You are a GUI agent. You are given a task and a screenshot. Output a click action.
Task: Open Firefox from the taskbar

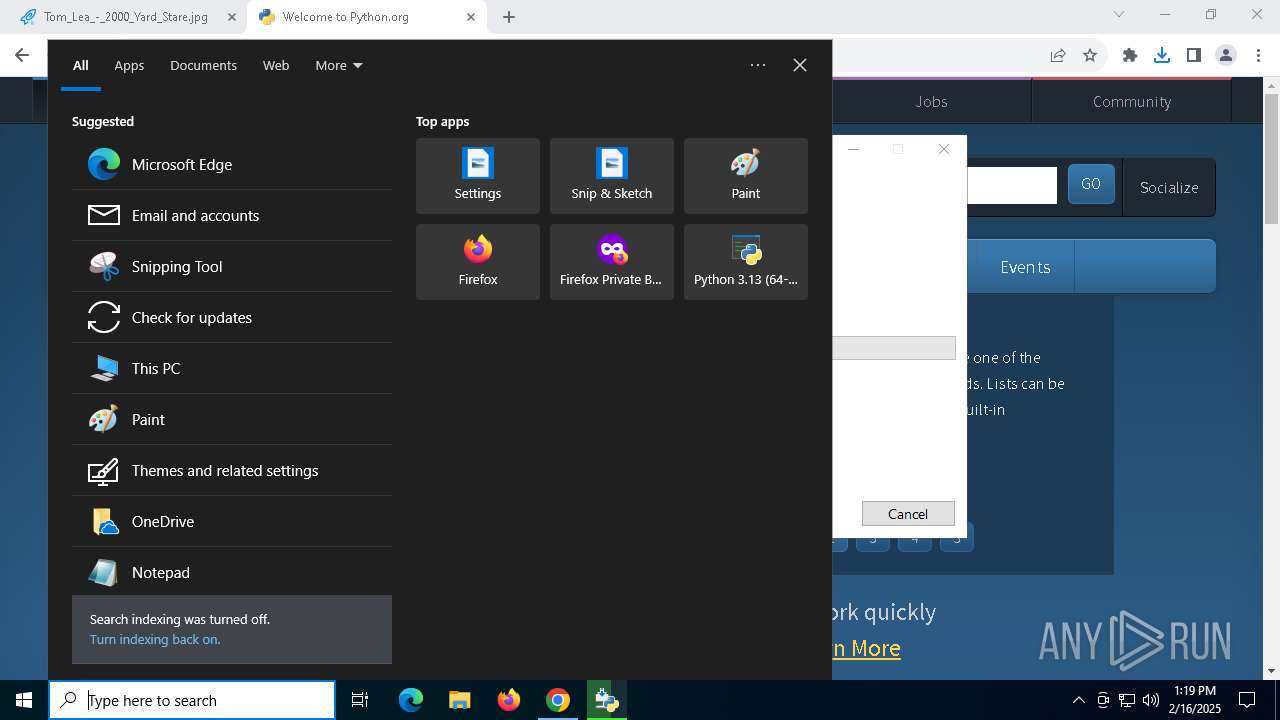(508, 700)
